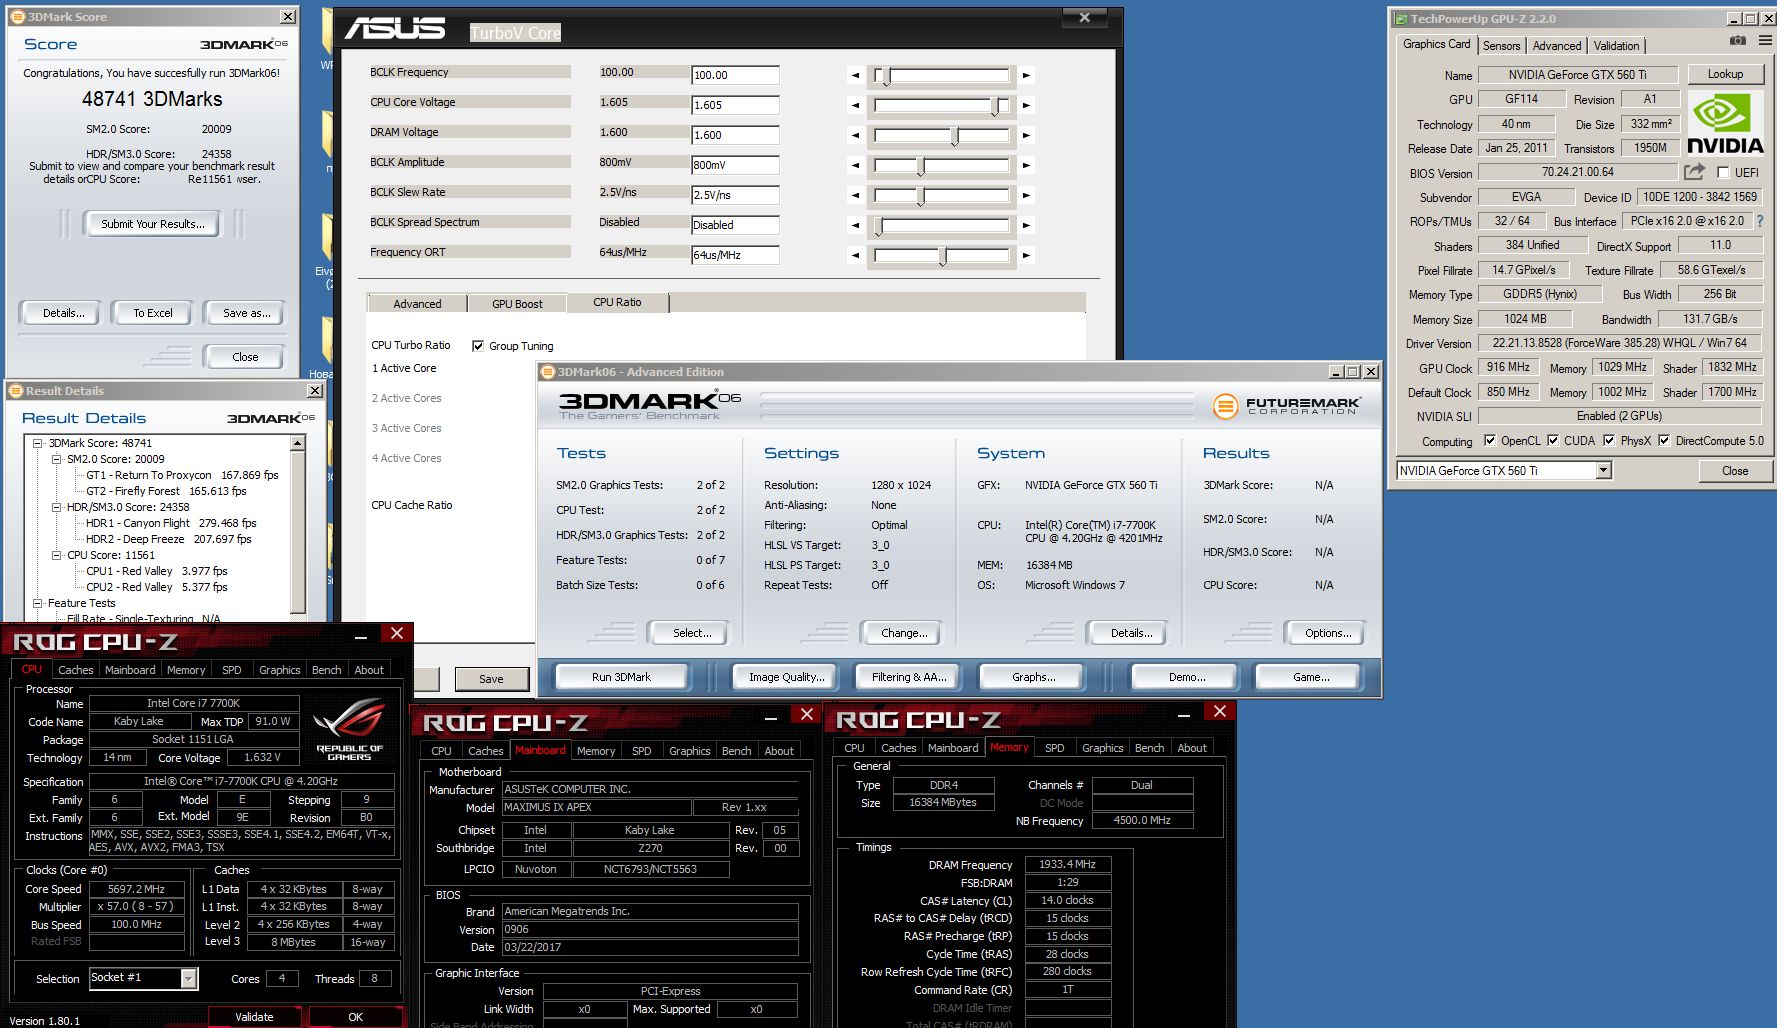Screen dimensions: 1777x1028
Task: Decrease BCLK Slew Rate with left arrow
Action: point(855,195)
